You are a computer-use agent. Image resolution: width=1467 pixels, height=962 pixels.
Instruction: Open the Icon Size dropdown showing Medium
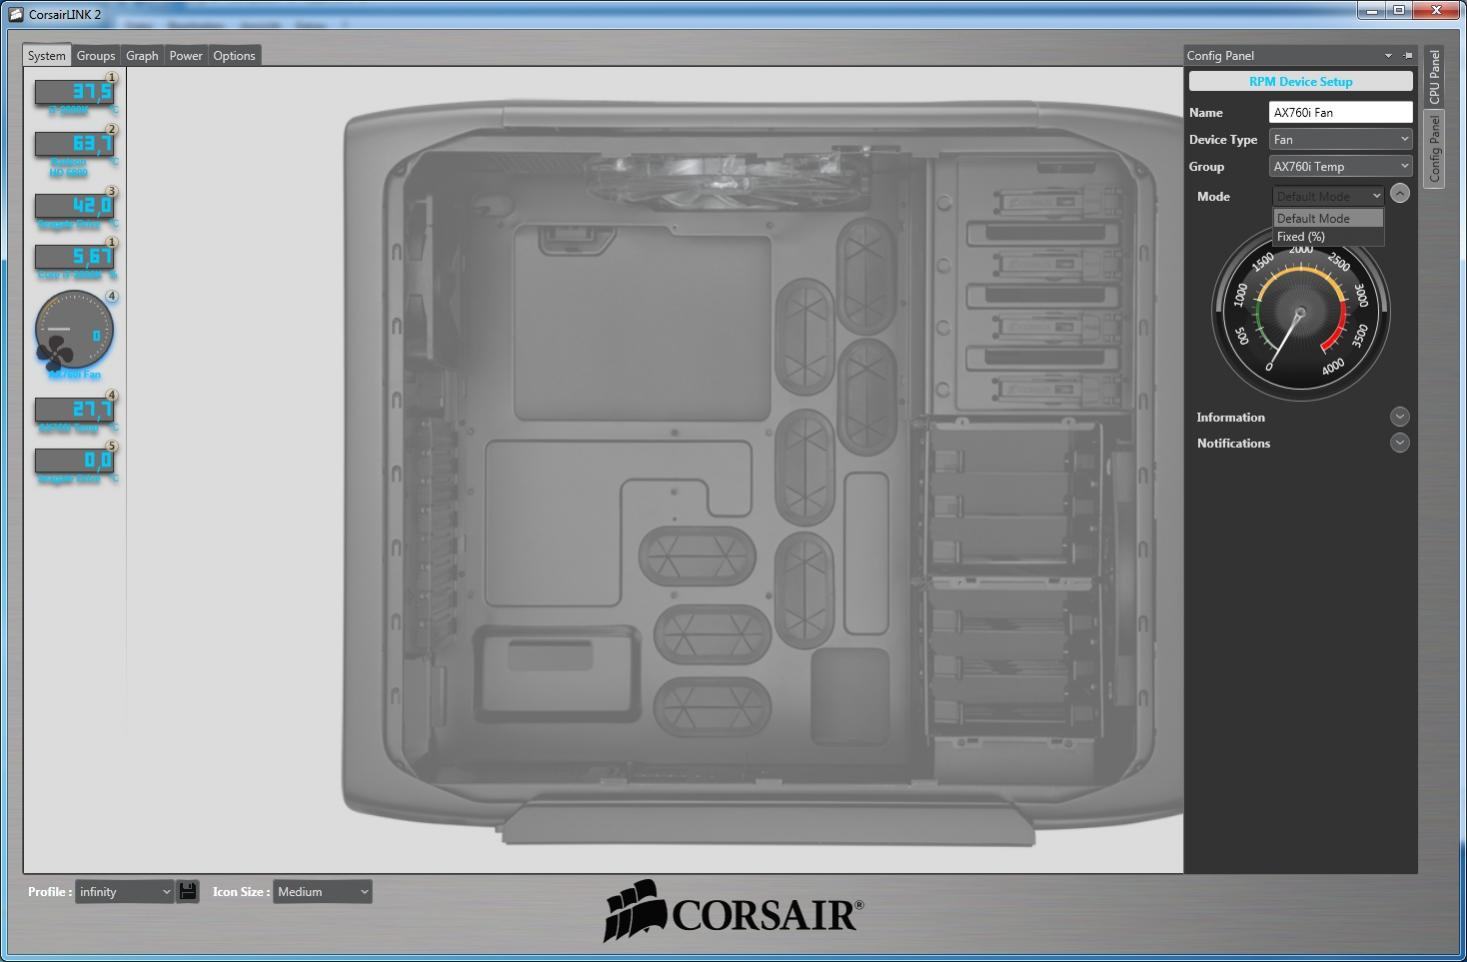pos(322,891)
